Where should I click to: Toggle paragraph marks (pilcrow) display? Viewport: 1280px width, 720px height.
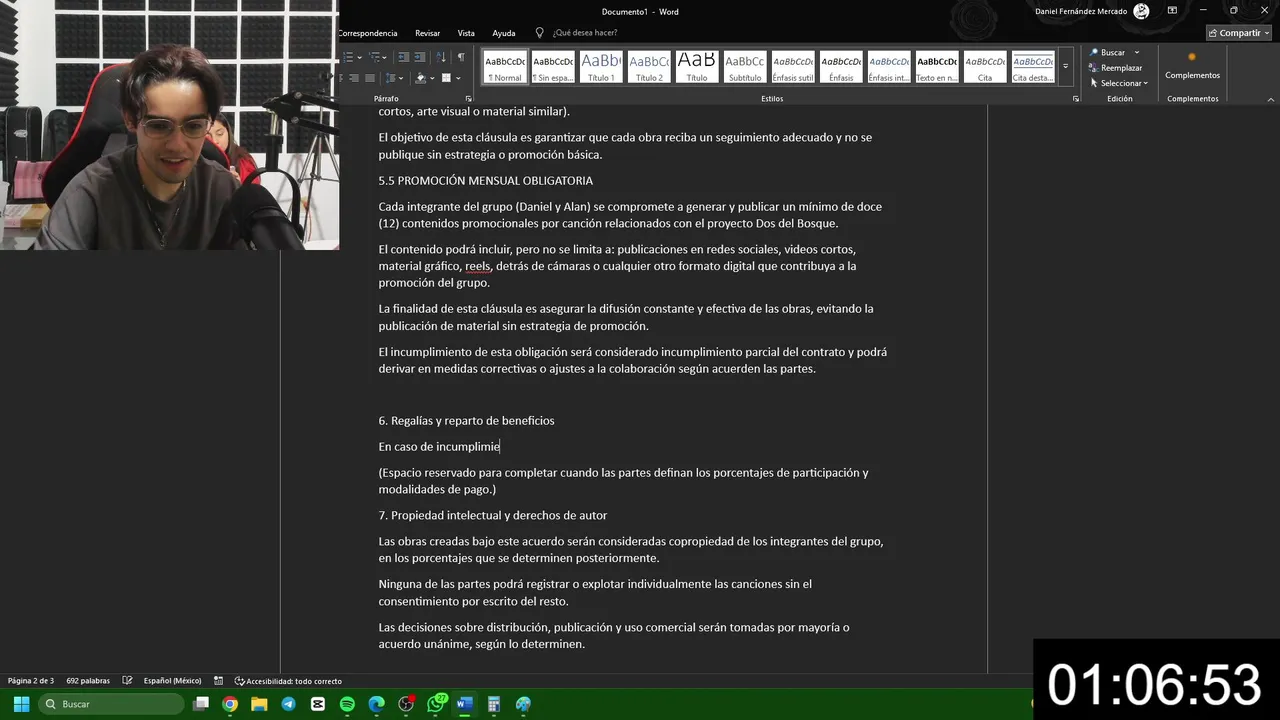click(x=461, y=57)
